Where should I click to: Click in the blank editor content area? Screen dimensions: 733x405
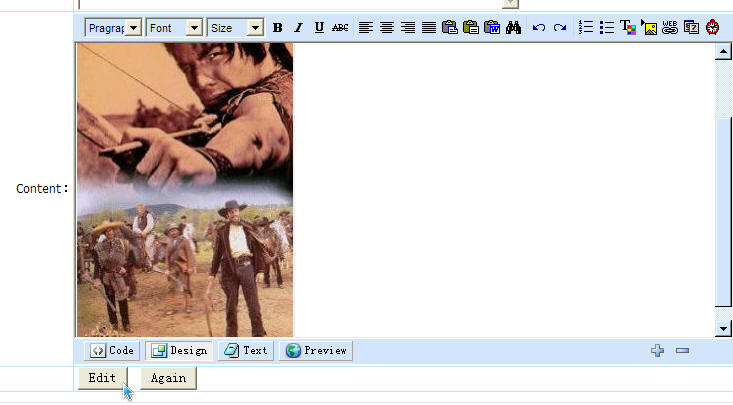pos(504,189)
